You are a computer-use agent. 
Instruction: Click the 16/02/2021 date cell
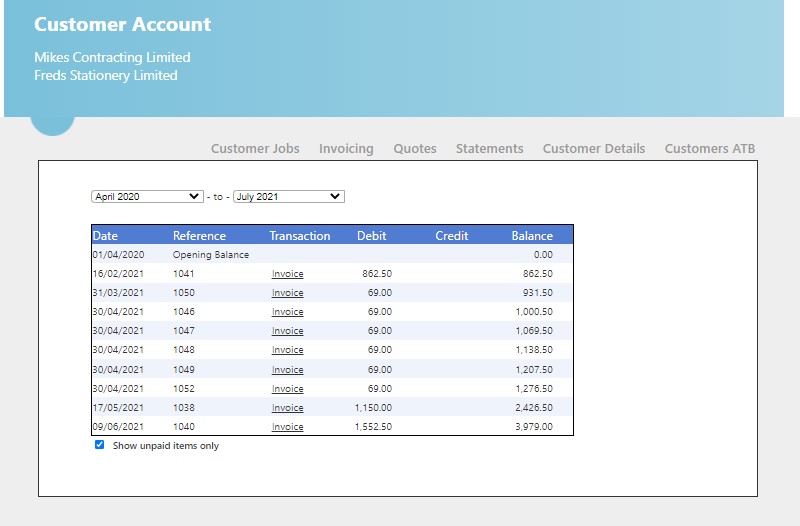(x=118, y=273)
